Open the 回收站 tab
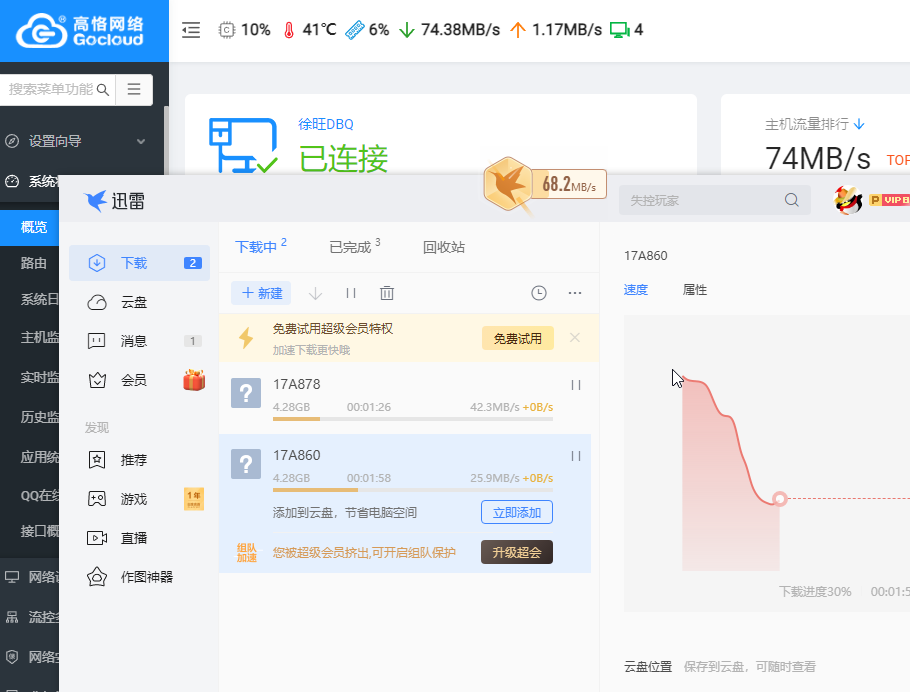 pos(444,247)
